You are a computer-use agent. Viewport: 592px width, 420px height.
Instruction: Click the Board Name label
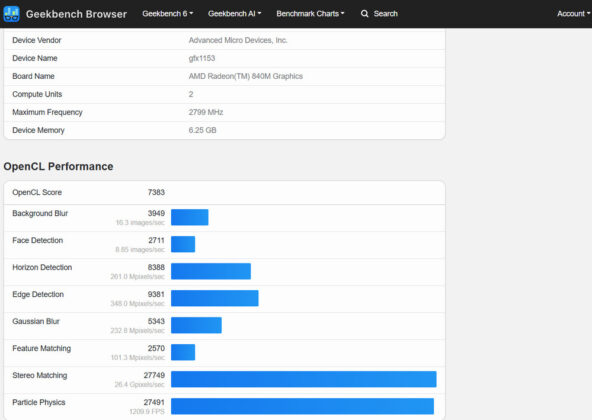(x=33, y=76)
